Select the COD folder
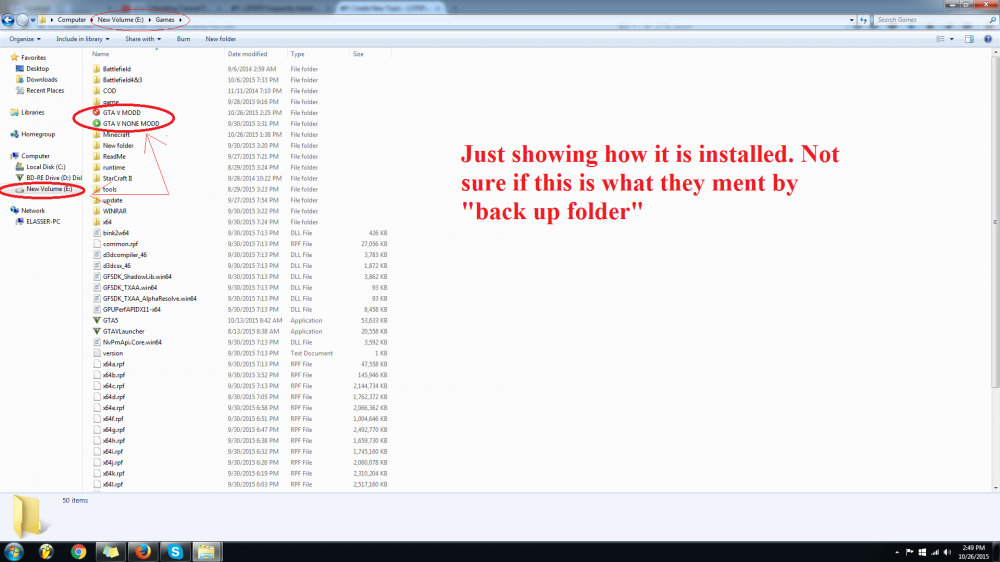The width and height of the screenshot is (1000, 562). (109, 91)
